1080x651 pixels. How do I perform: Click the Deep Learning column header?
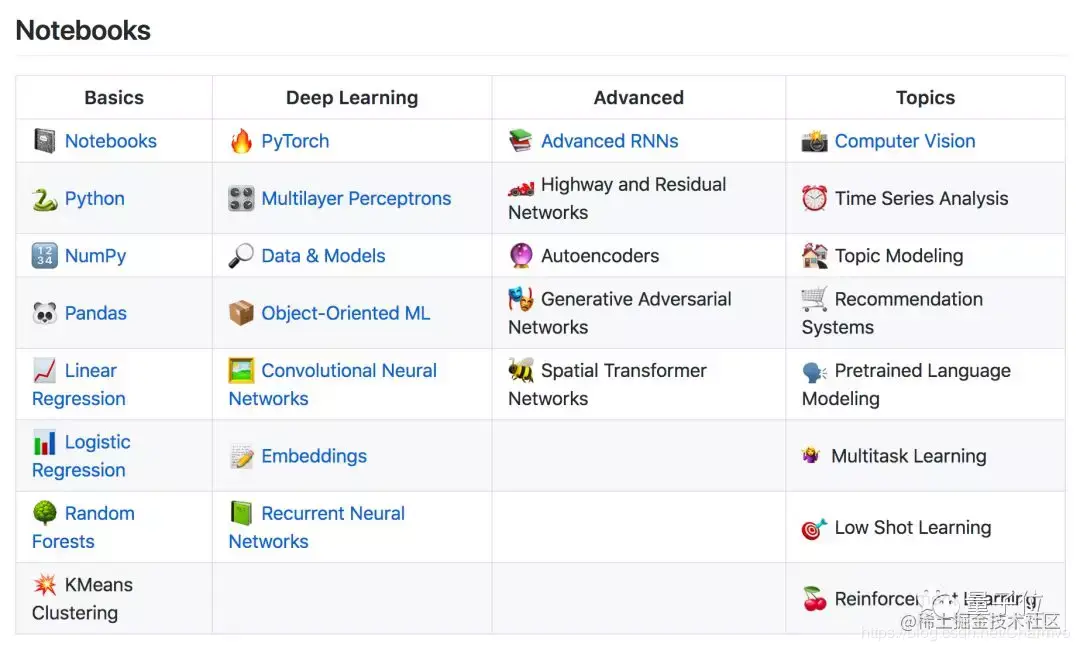coord(352,98)
